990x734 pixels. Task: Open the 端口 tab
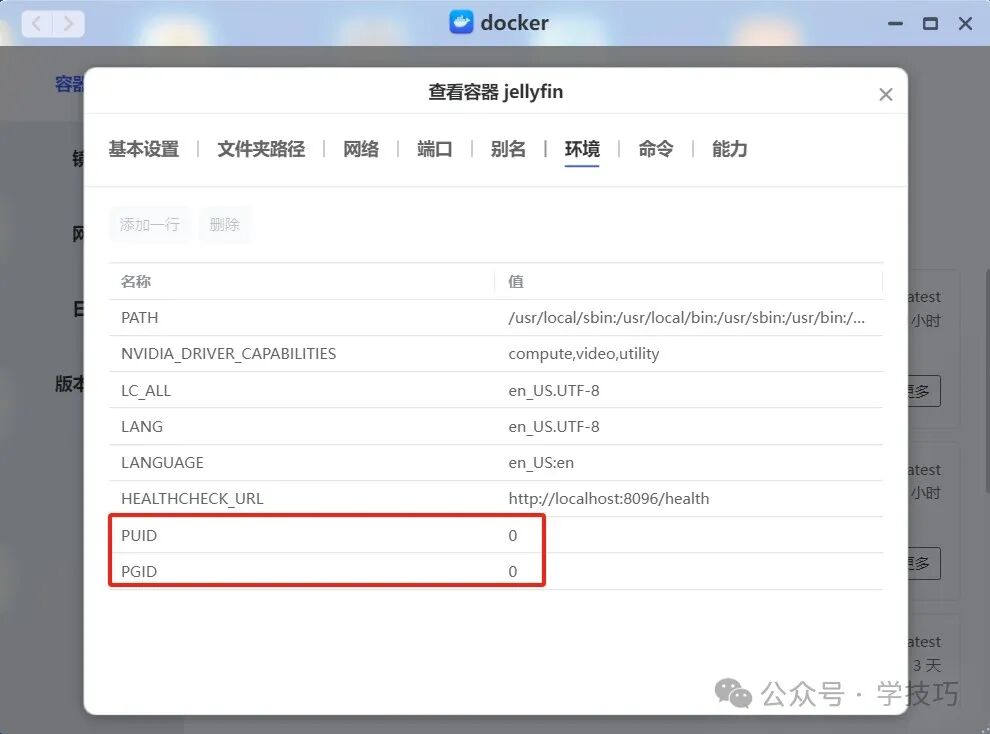click(x=433, y=148)
